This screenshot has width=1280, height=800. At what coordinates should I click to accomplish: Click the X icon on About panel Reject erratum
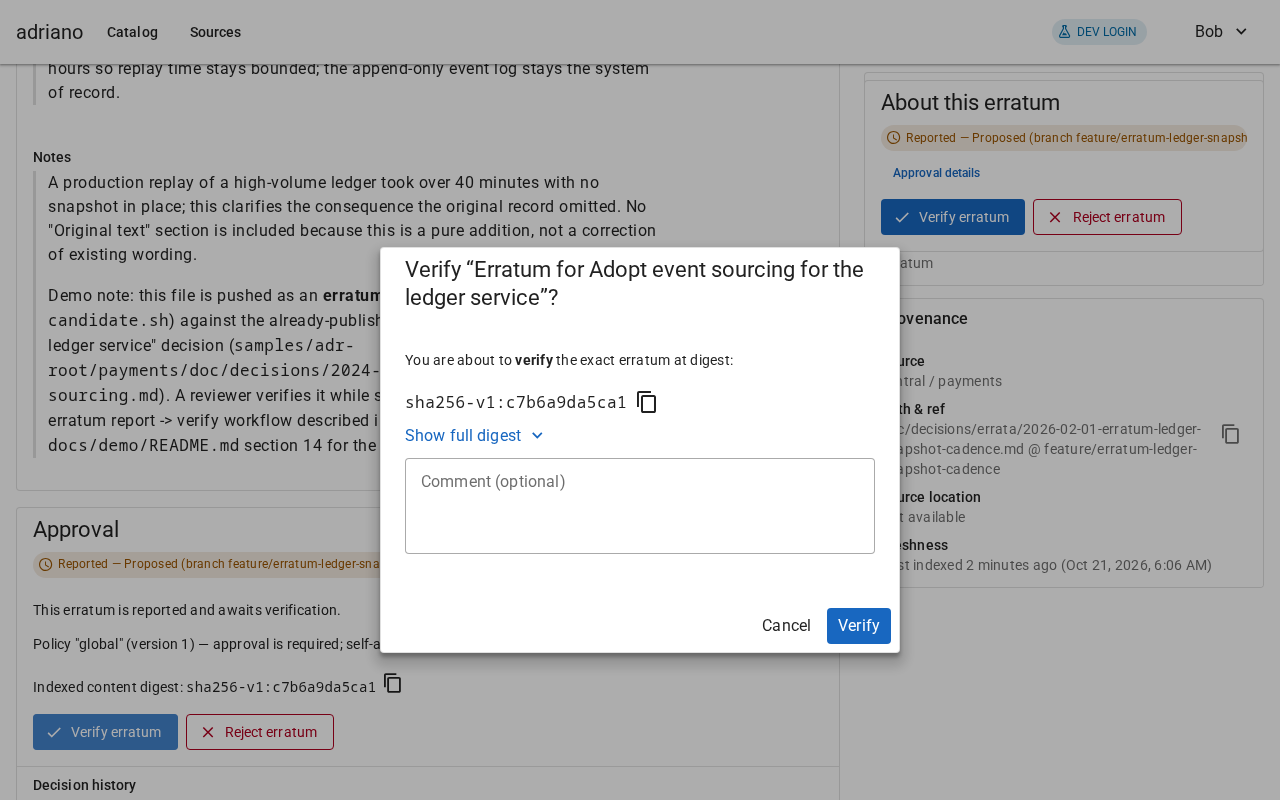[x=1055, y=217]
